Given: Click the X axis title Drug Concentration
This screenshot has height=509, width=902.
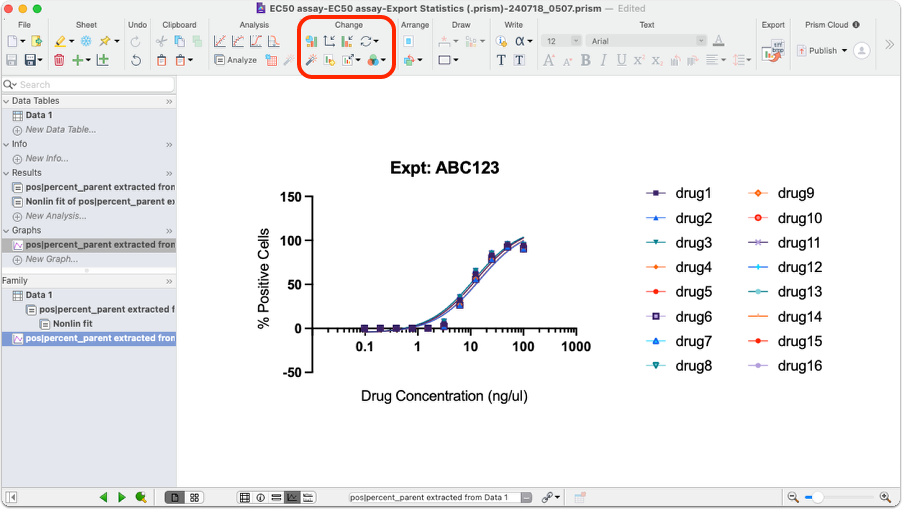Looking at the screenshot, I should [444, 396].
